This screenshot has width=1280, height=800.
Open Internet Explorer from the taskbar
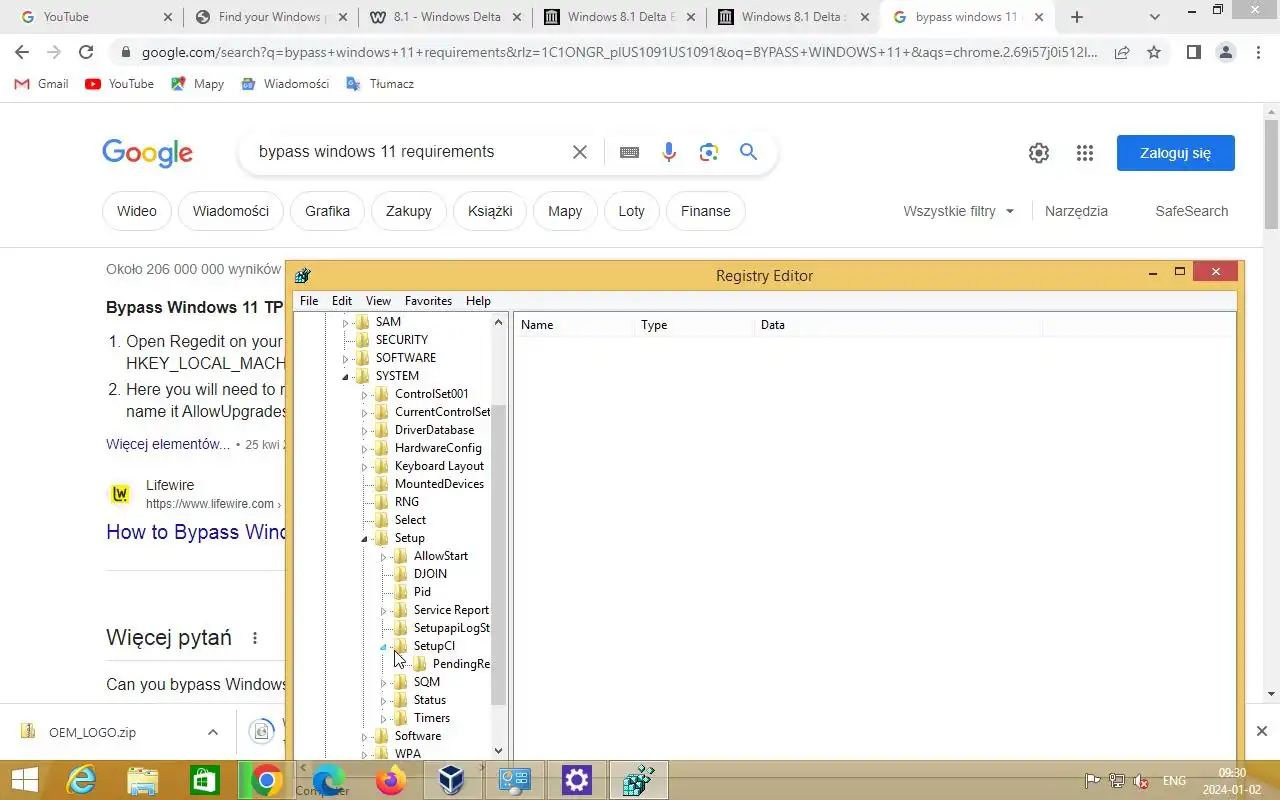point(80,780)
